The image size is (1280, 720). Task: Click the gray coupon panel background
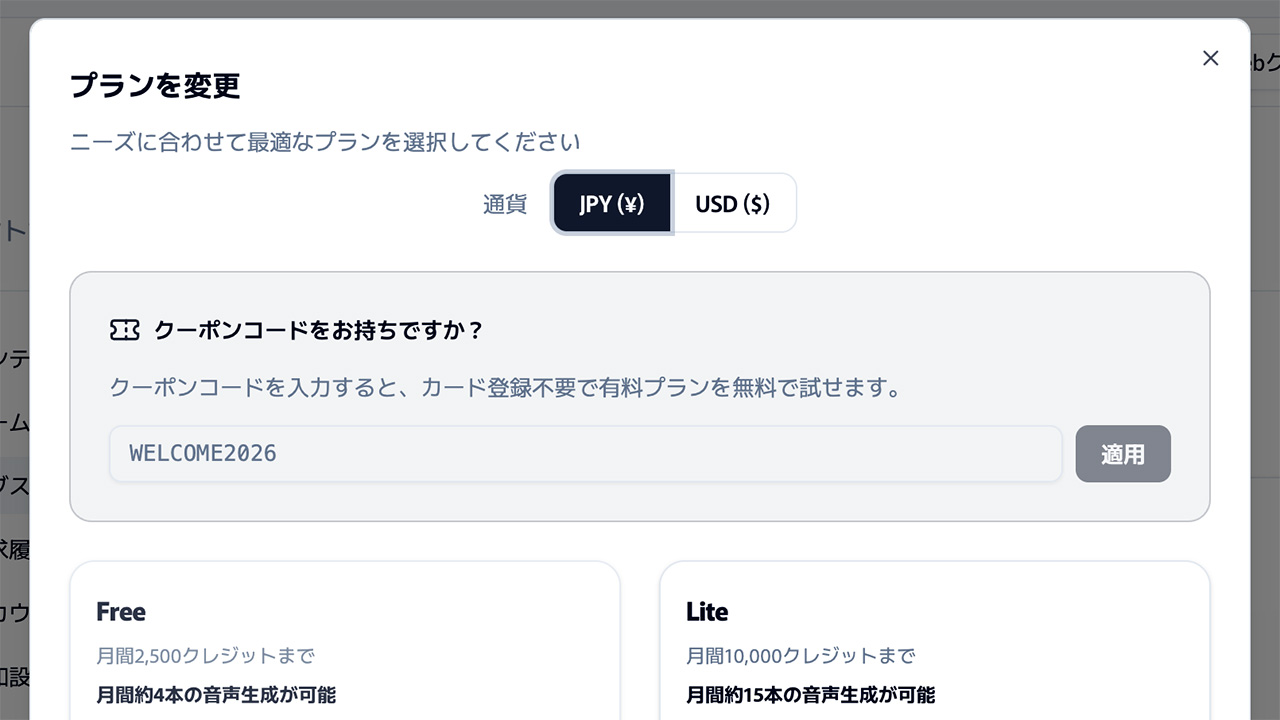coord(640,296)
